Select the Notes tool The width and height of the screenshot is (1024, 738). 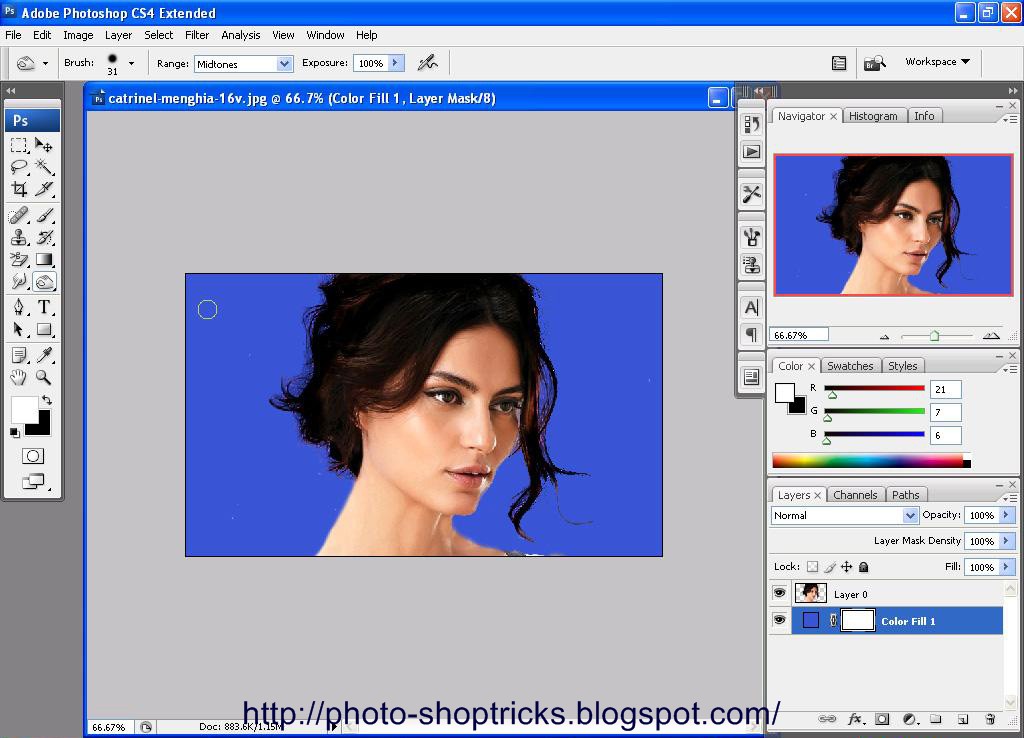coord(19,355)
